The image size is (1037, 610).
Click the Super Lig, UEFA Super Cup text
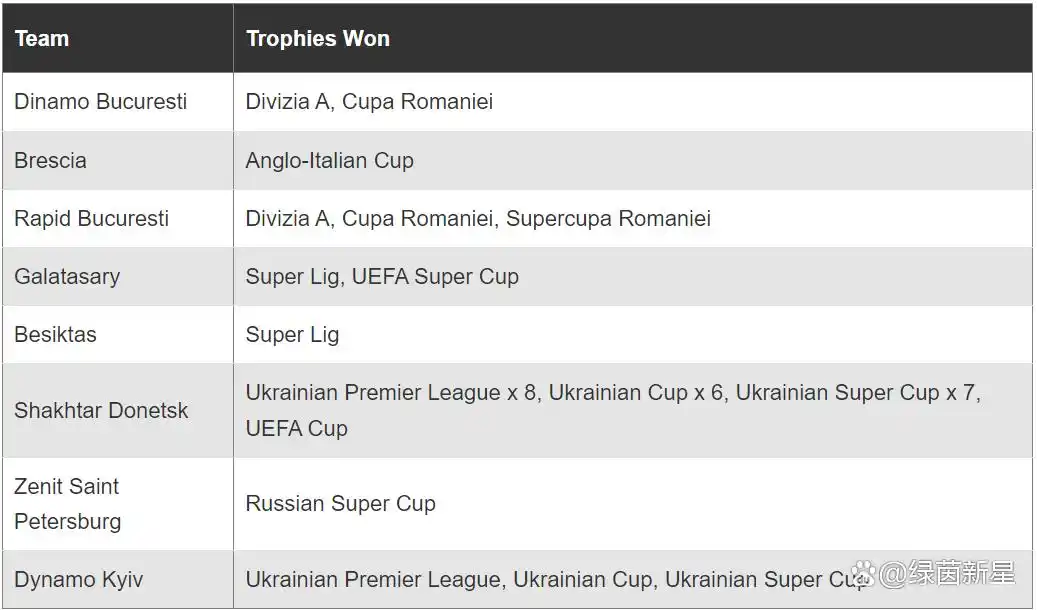382,277
